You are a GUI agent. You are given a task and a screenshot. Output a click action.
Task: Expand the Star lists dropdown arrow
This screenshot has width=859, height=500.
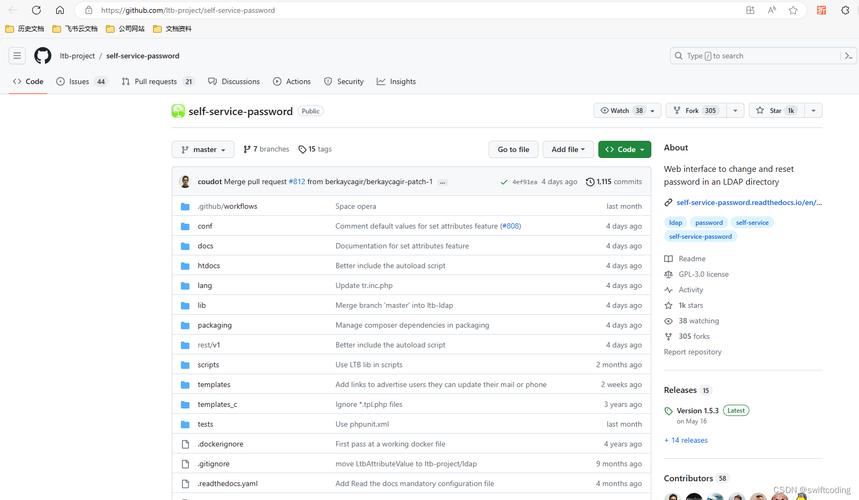(x=814, y=111)
